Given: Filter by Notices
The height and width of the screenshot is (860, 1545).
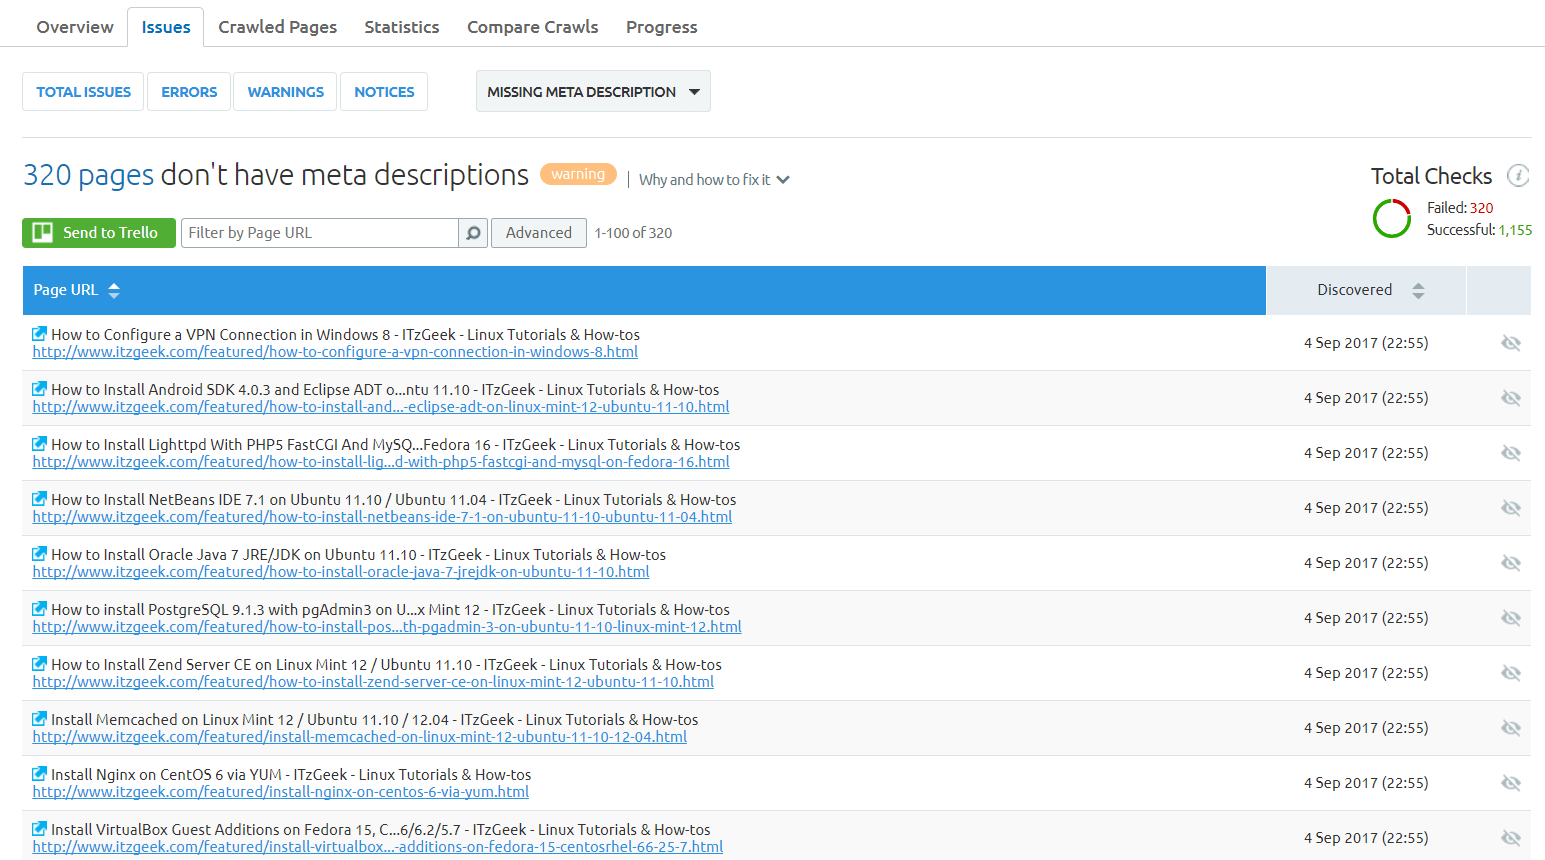Looking at the screenshot, I should tap(384, 91).
